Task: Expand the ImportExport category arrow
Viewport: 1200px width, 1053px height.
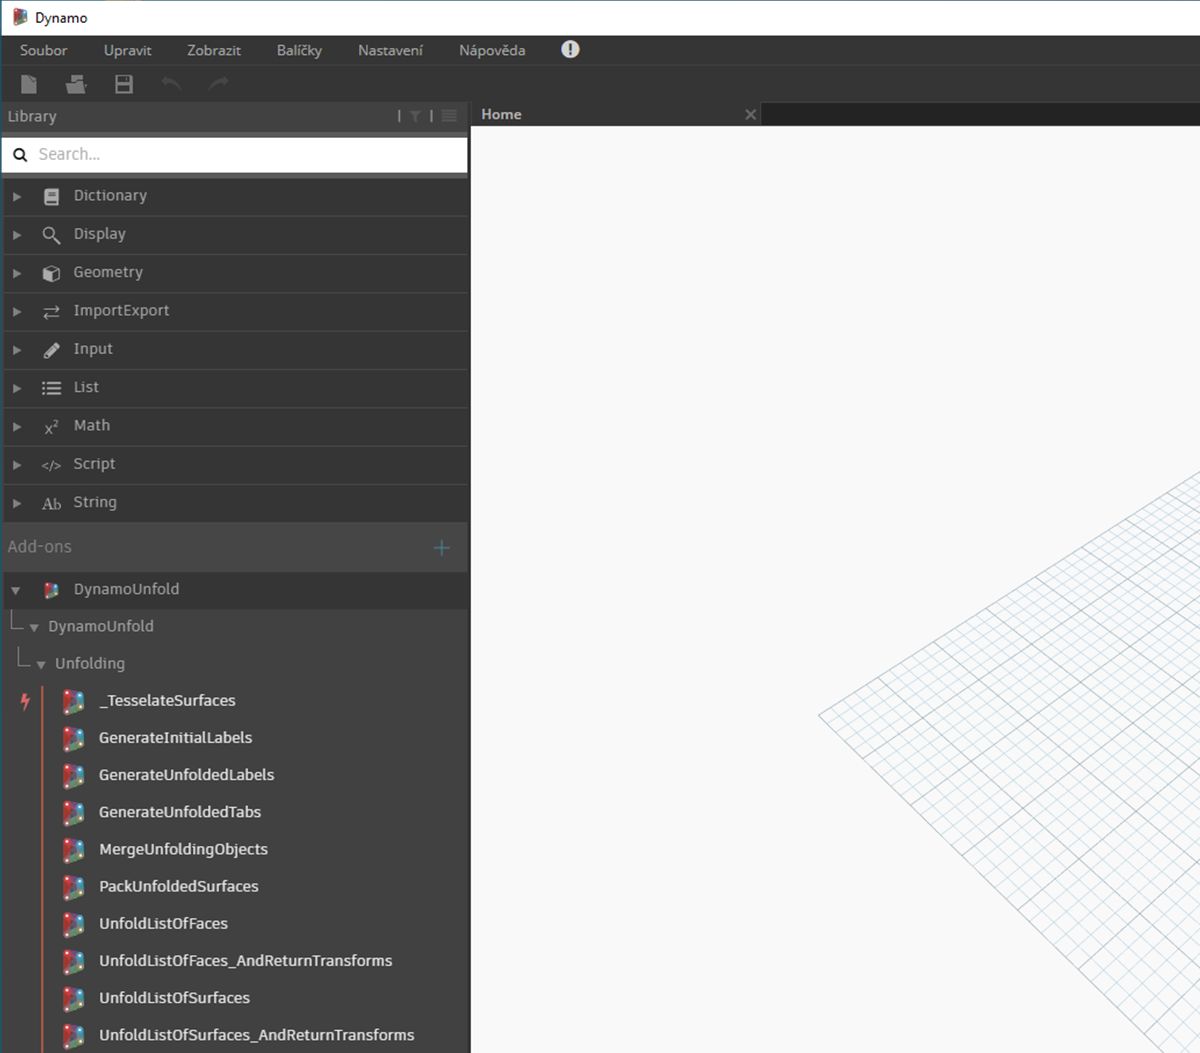Action: pyautogui.click(x=17, y=312)
